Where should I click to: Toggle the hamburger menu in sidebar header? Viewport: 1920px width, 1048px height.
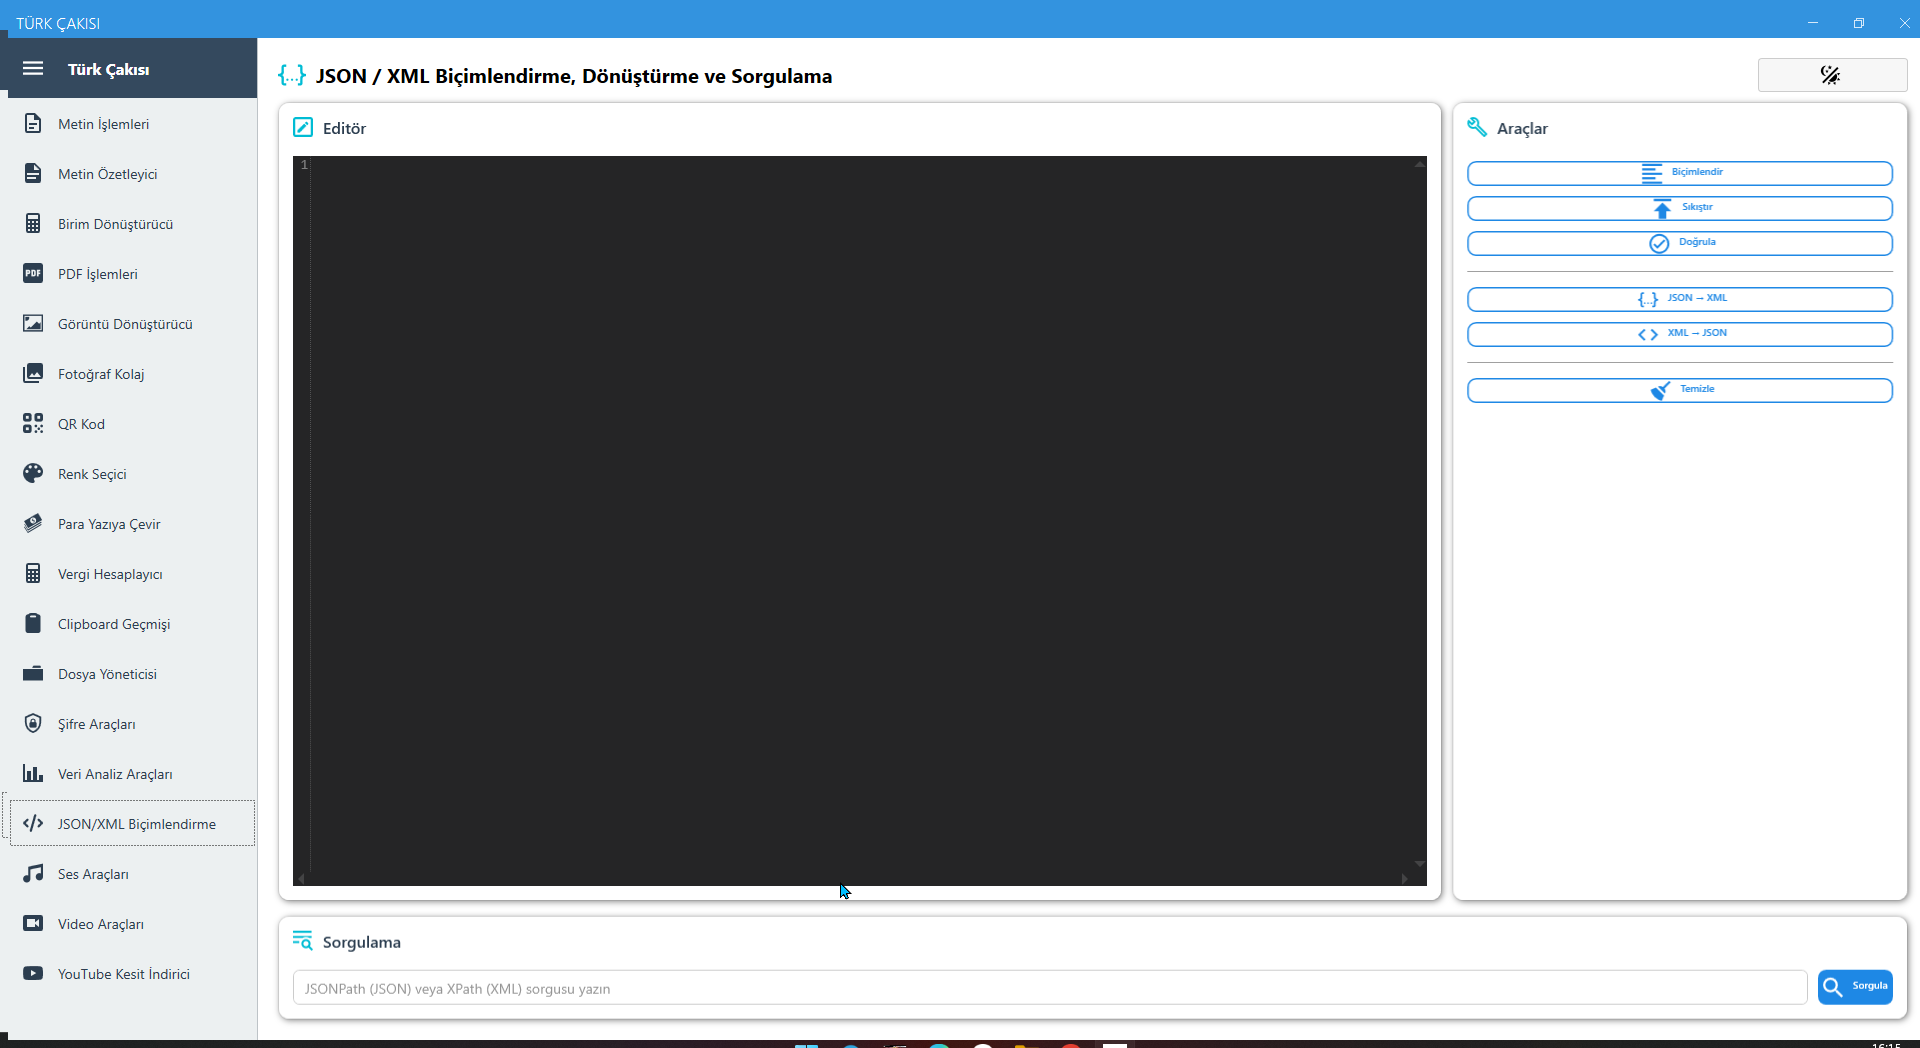coord(33,69)
